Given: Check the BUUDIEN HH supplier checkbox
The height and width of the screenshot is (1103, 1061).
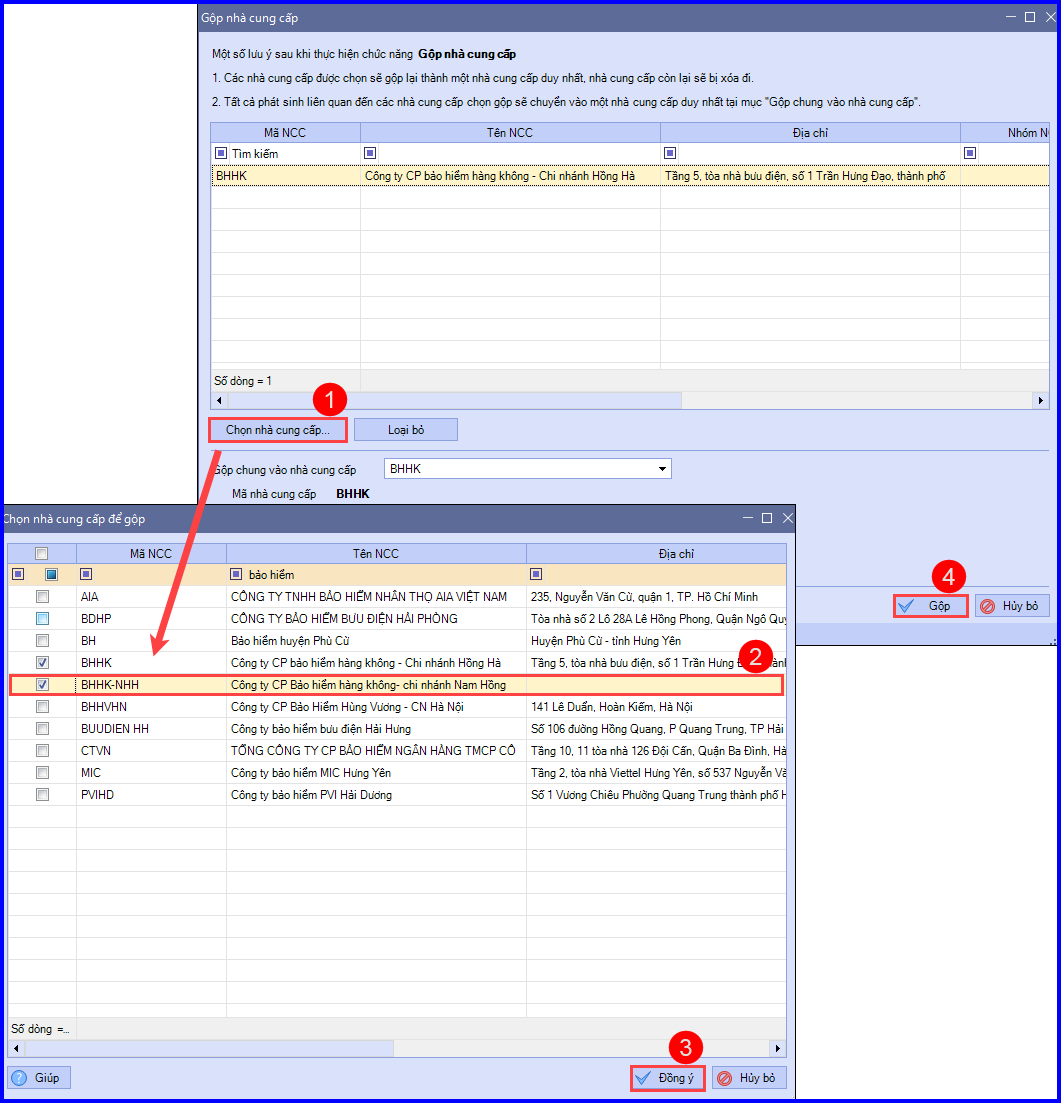Looking at the screenshot, I should coord(43,729).
